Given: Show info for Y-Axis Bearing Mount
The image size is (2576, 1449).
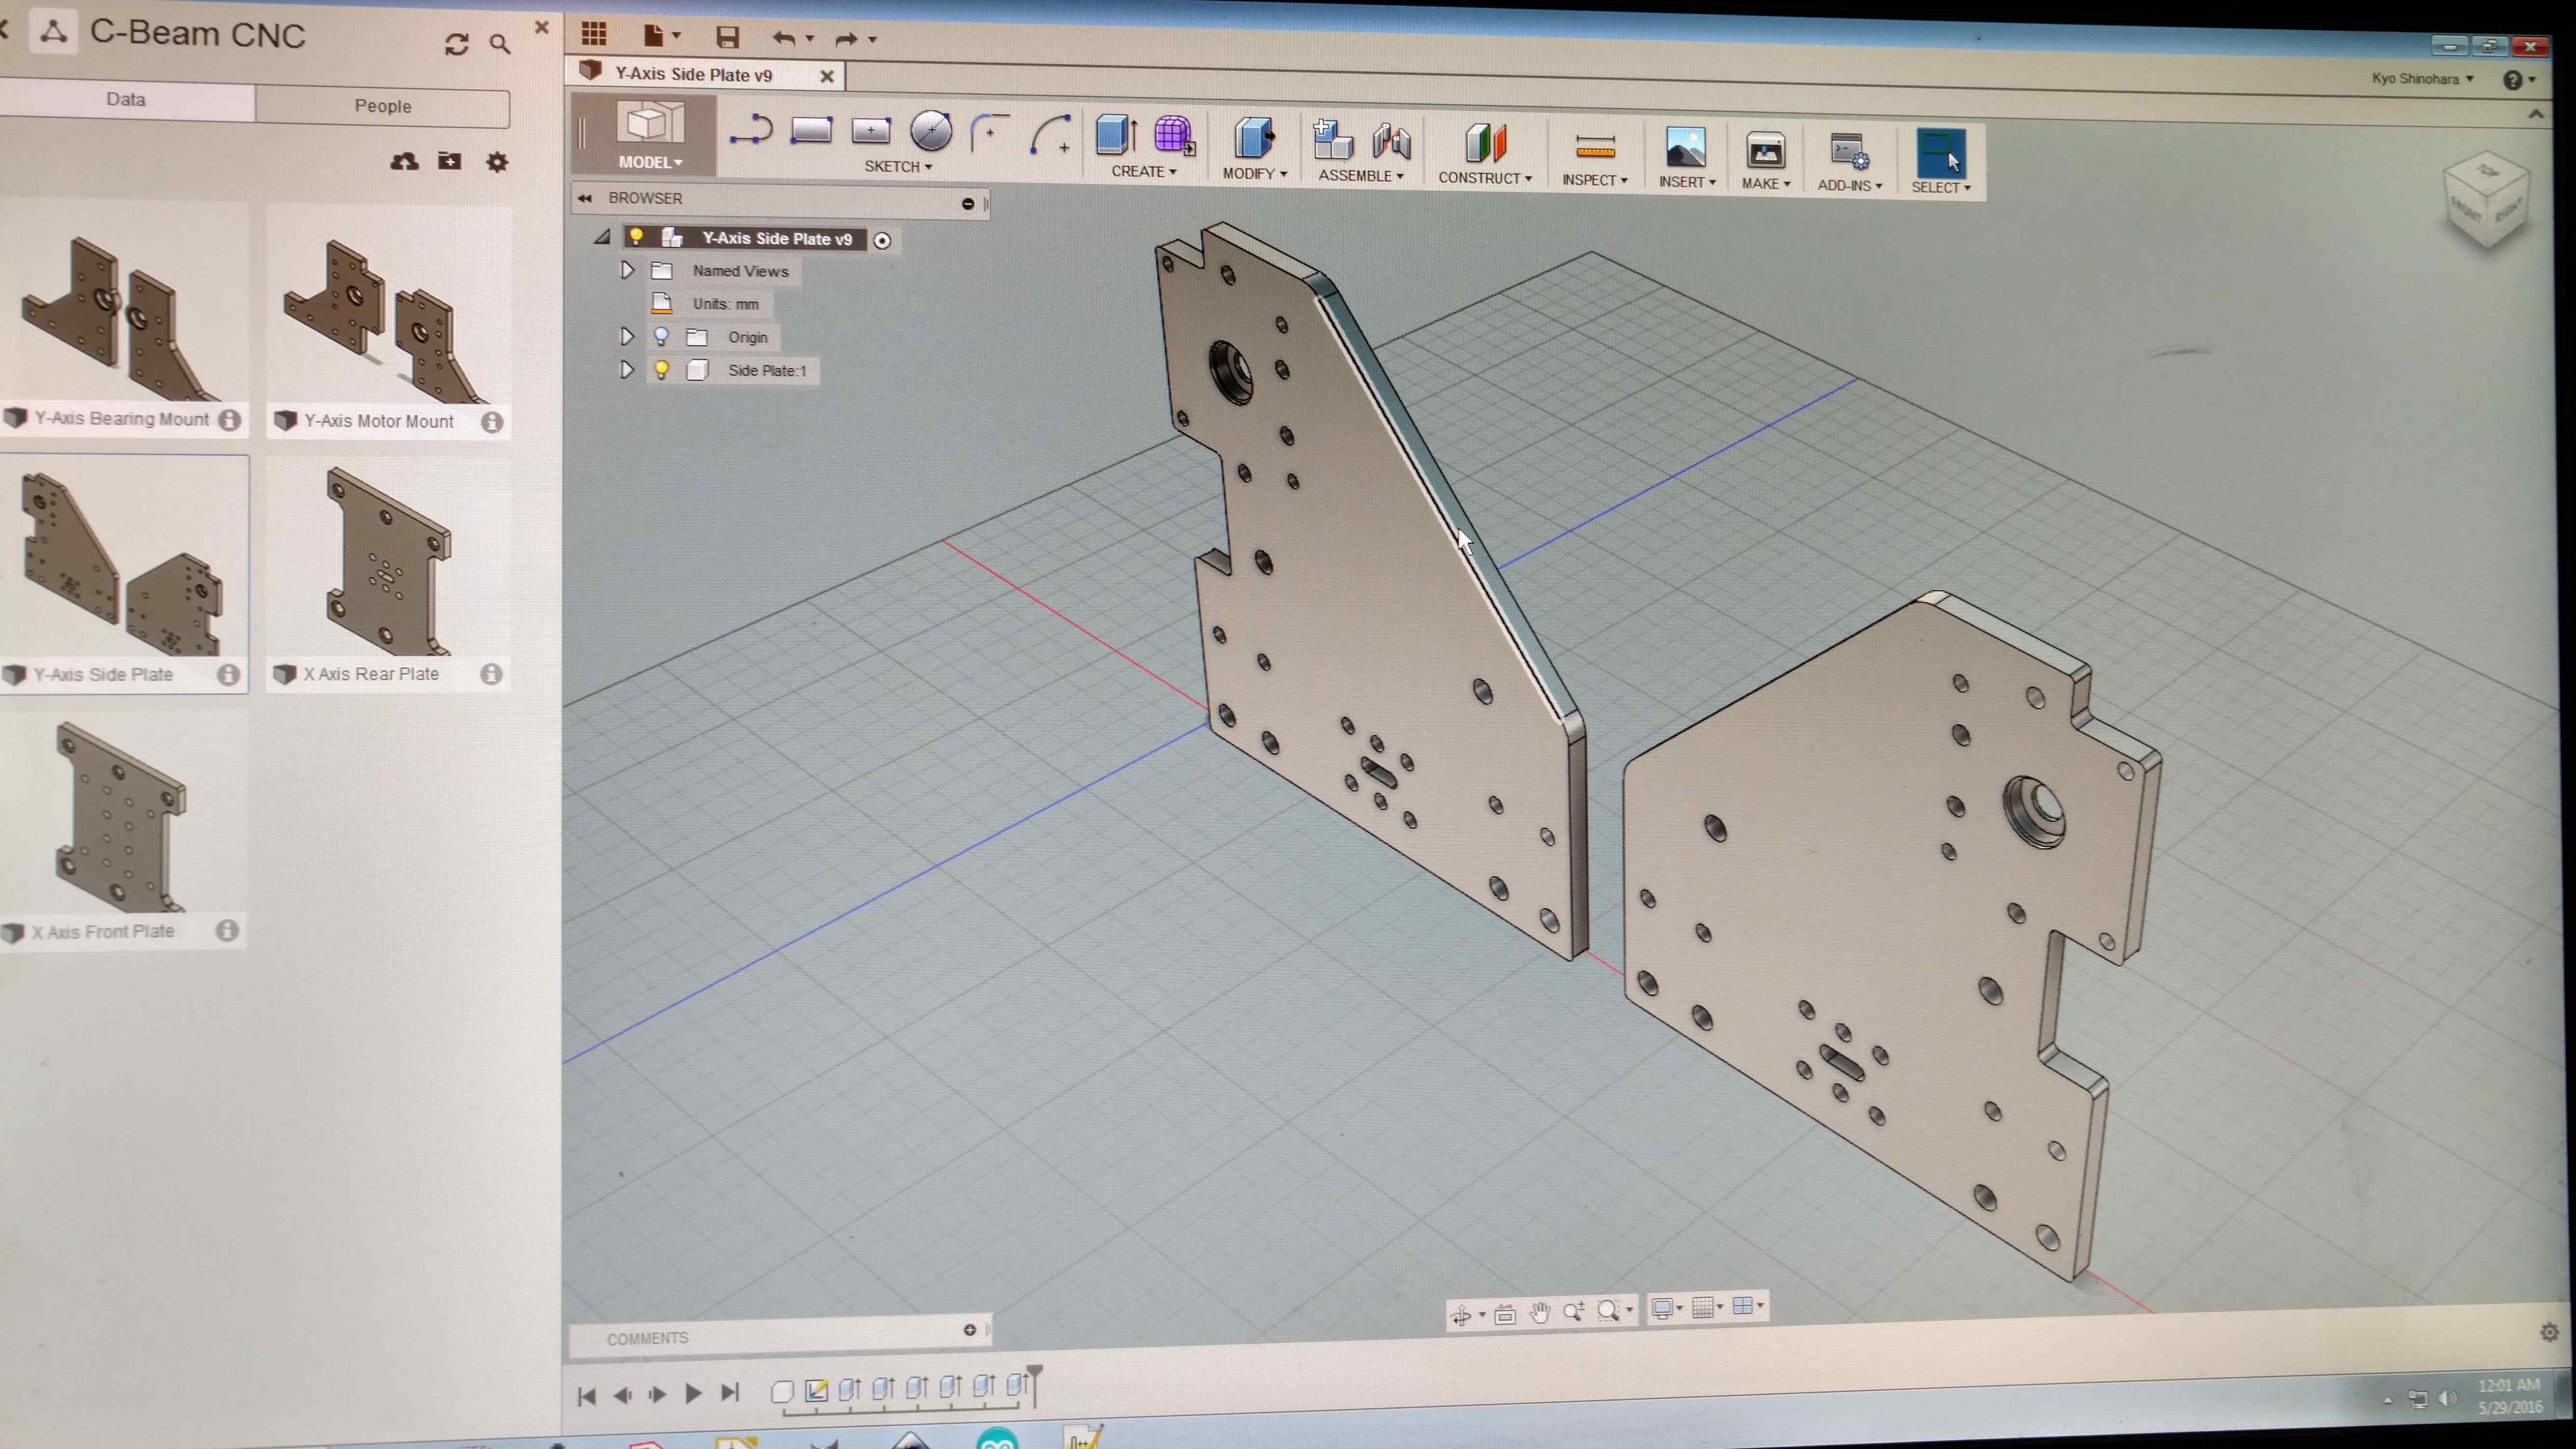Looking at the screenshot, I should point(229,420).
